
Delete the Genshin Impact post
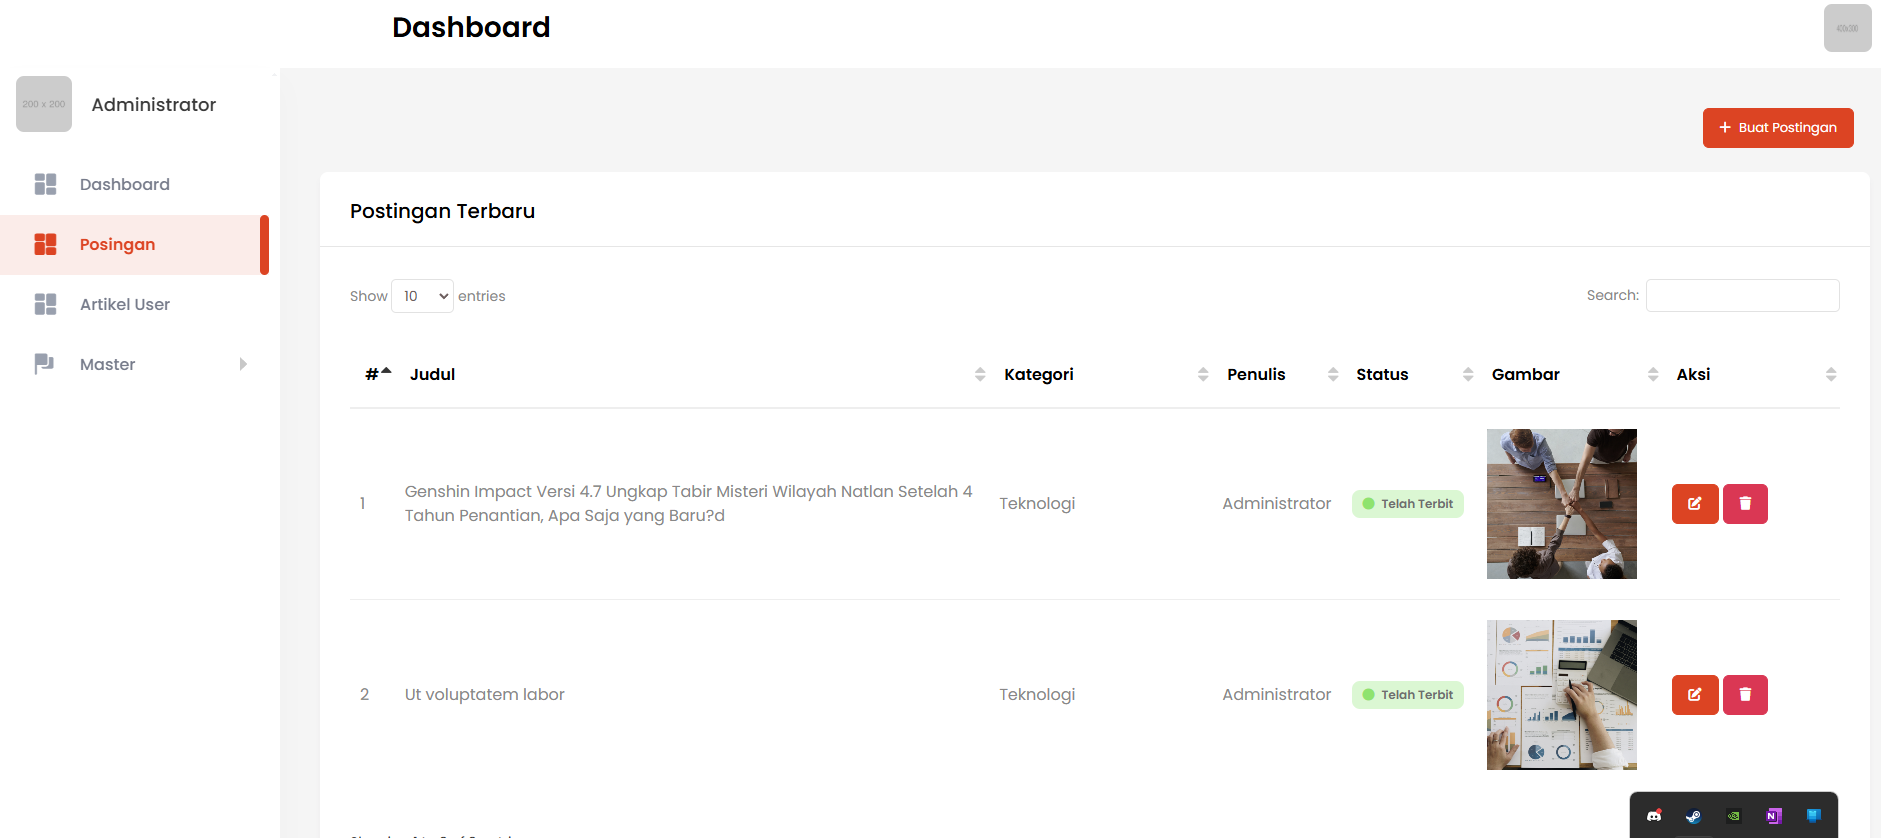coord(1745,504)
